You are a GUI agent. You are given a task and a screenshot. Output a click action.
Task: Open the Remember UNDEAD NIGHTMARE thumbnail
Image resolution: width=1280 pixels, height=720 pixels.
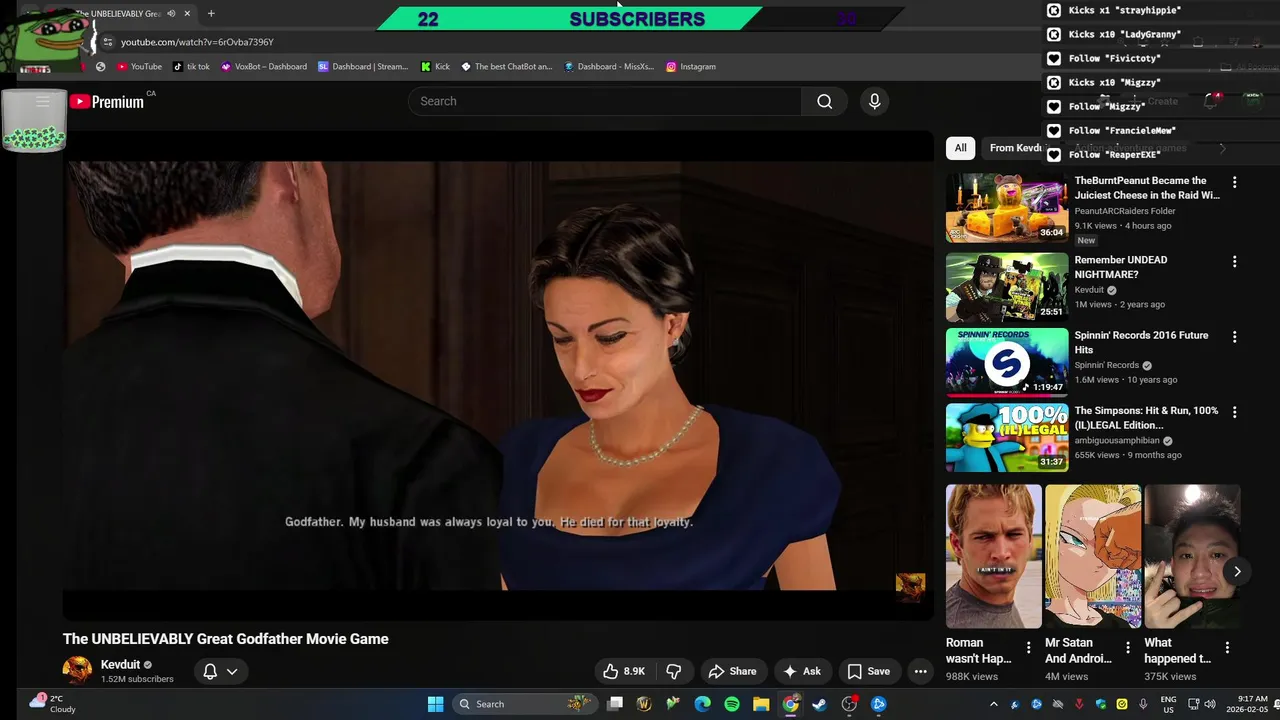[x=1007, y=287]
